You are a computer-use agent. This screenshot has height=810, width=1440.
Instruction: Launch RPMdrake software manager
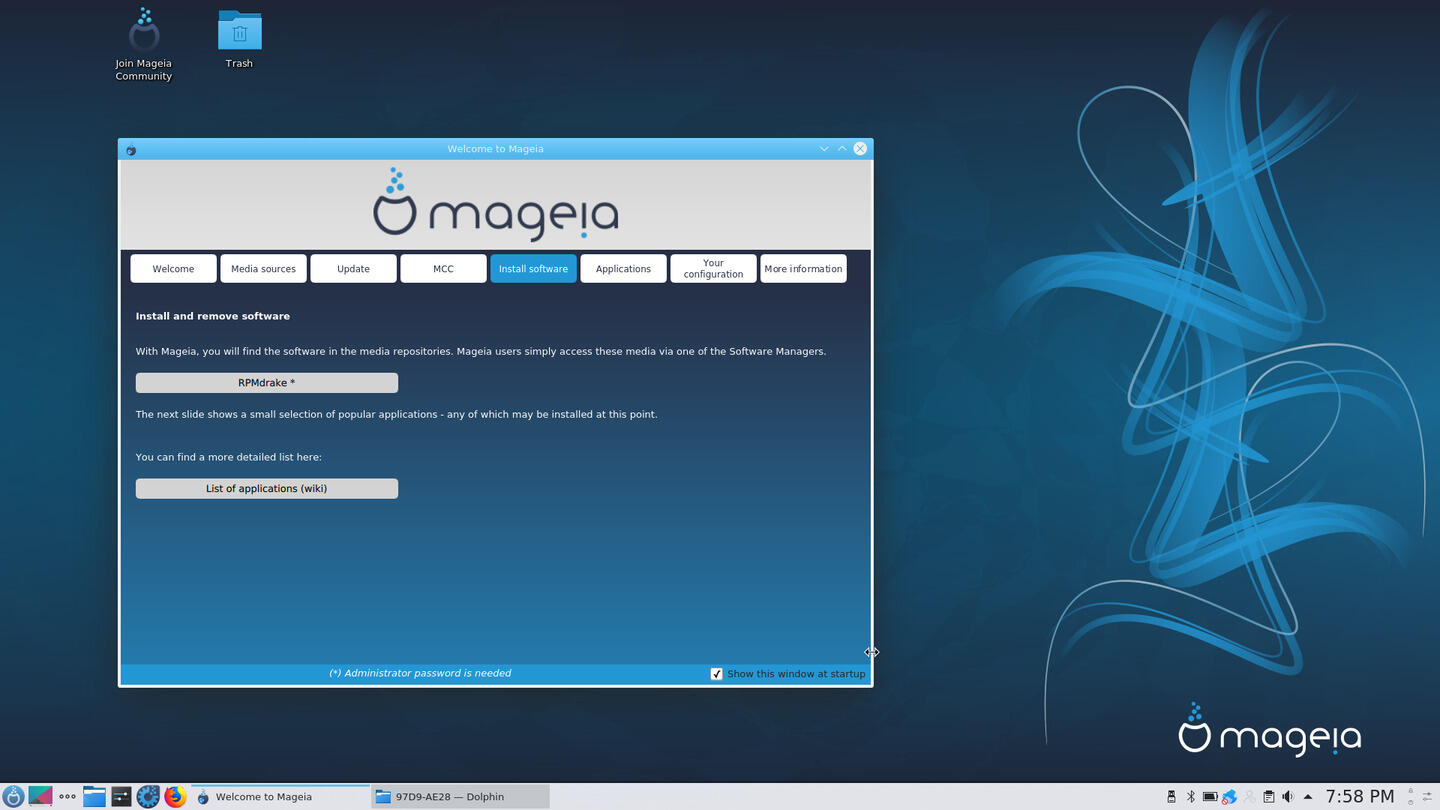pyautogui.click(x=267, y=383)
